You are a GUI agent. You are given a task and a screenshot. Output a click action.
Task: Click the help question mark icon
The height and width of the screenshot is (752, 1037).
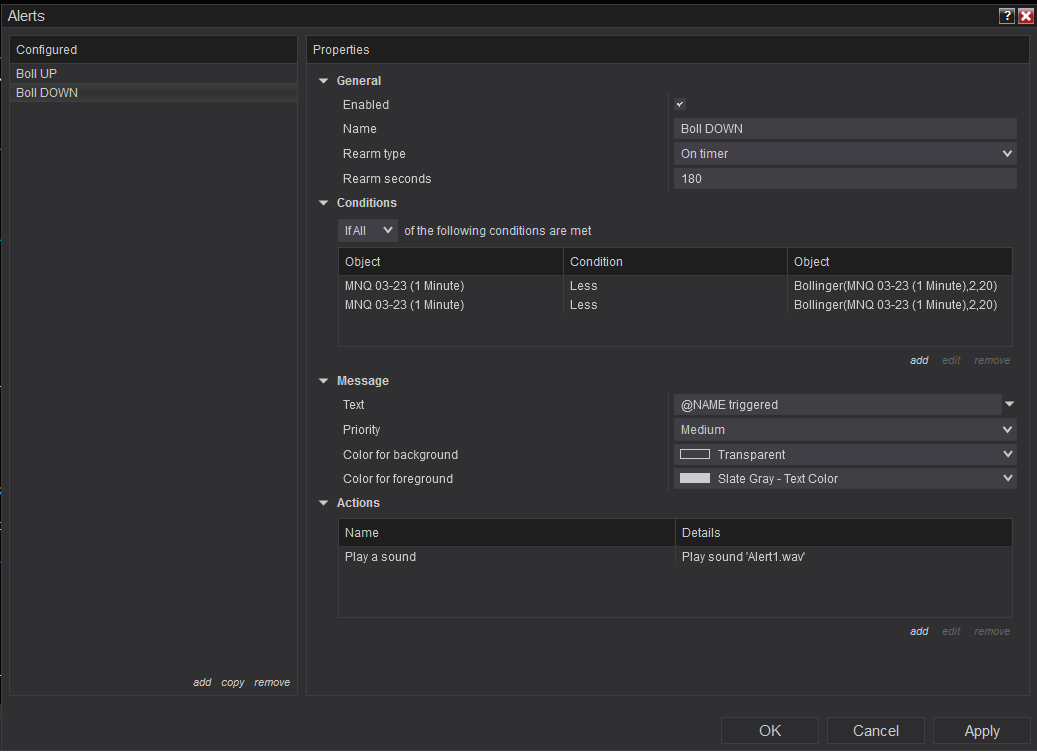pyautogui.click(x=1007, y=16)
